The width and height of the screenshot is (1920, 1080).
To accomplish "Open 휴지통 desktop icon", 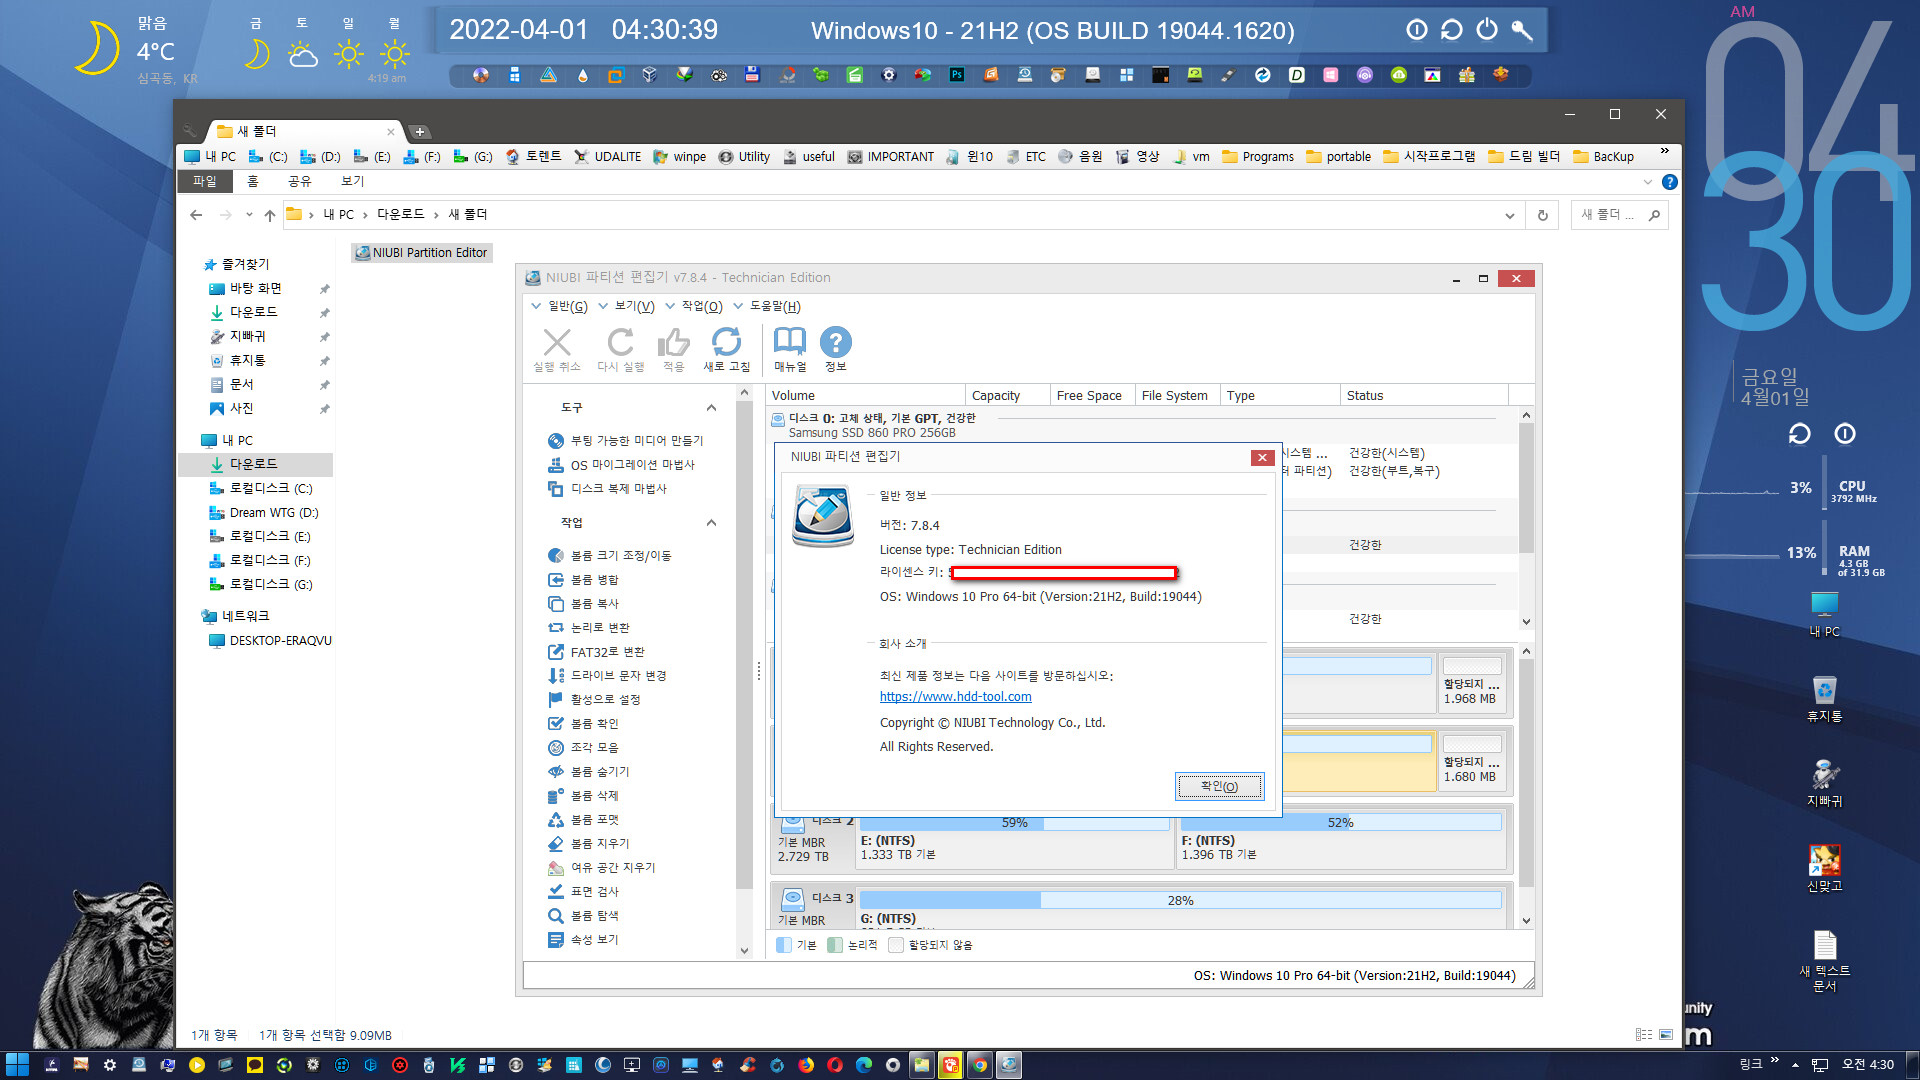I will click(x=1824, y=698).
